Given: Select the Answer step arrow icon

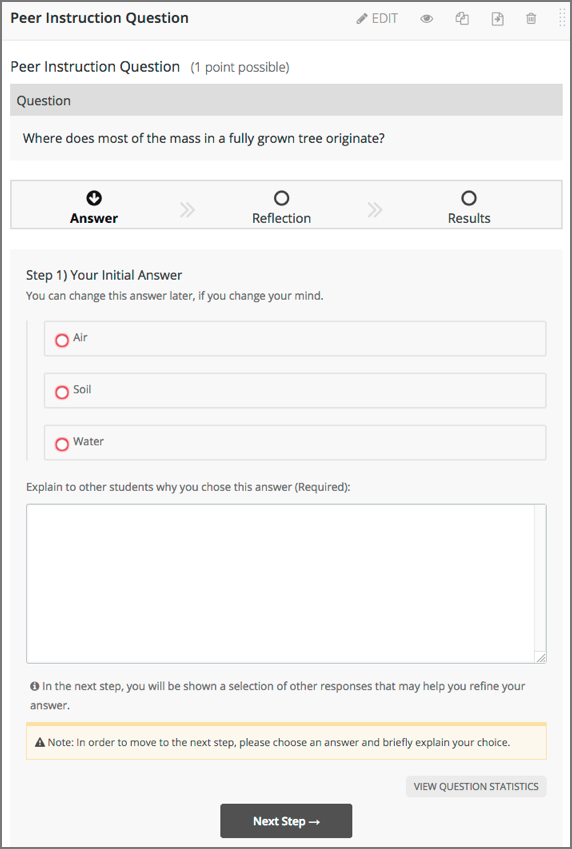Looking at the screenshot, I should tap(94, 198).
